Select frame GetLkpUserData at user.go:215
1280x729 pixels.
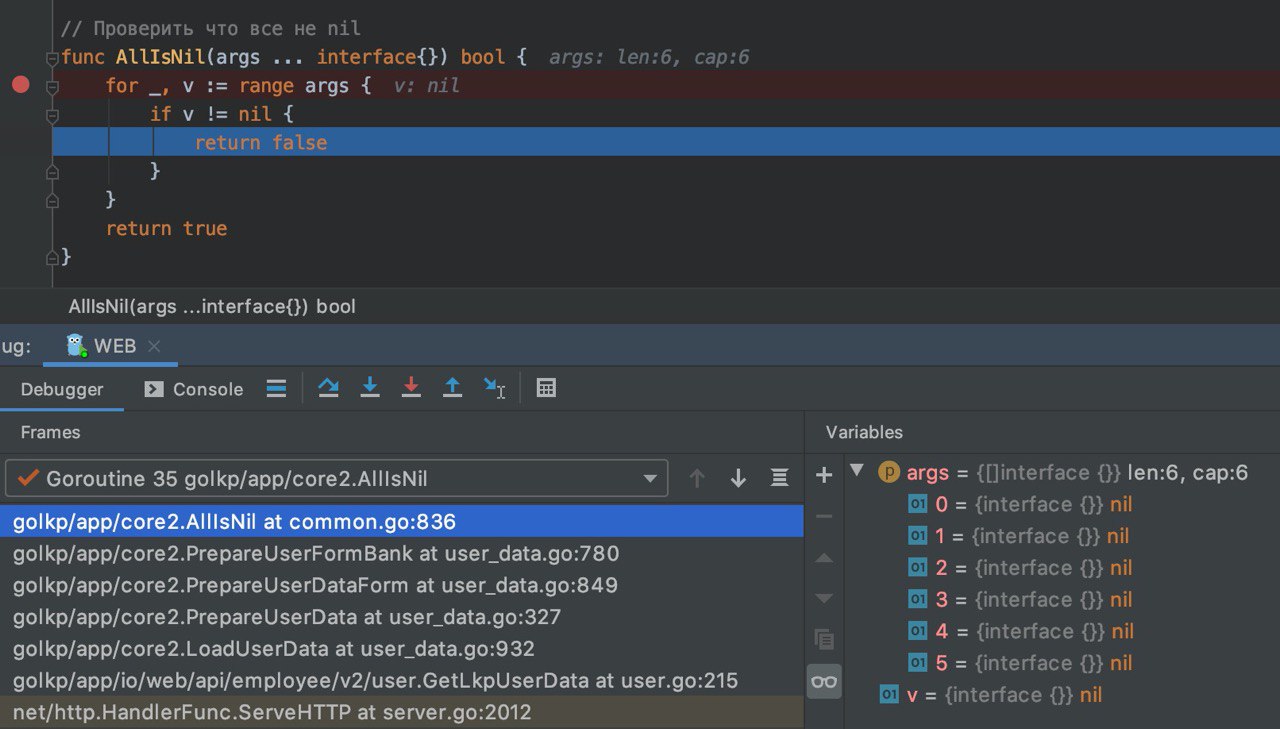coord(402,681)
